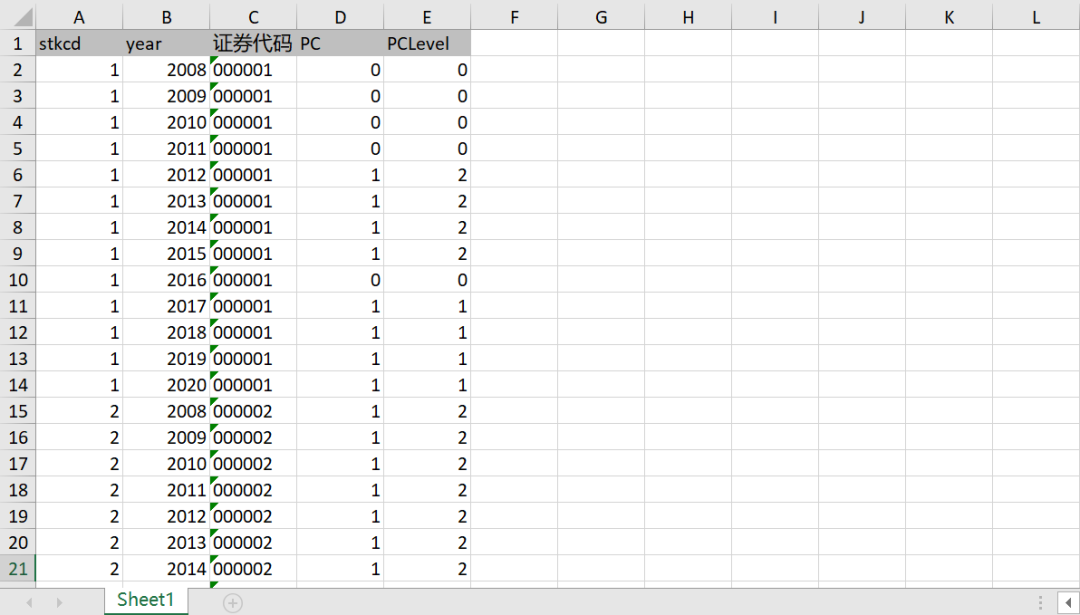The width and height of the screenshot is (1080, 615).
Task: Select column B header
Action: [x=166, y=18]
